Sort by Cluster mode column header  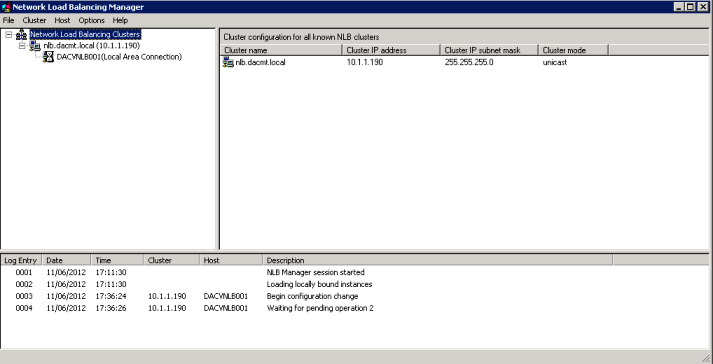[x=573, y=50]
